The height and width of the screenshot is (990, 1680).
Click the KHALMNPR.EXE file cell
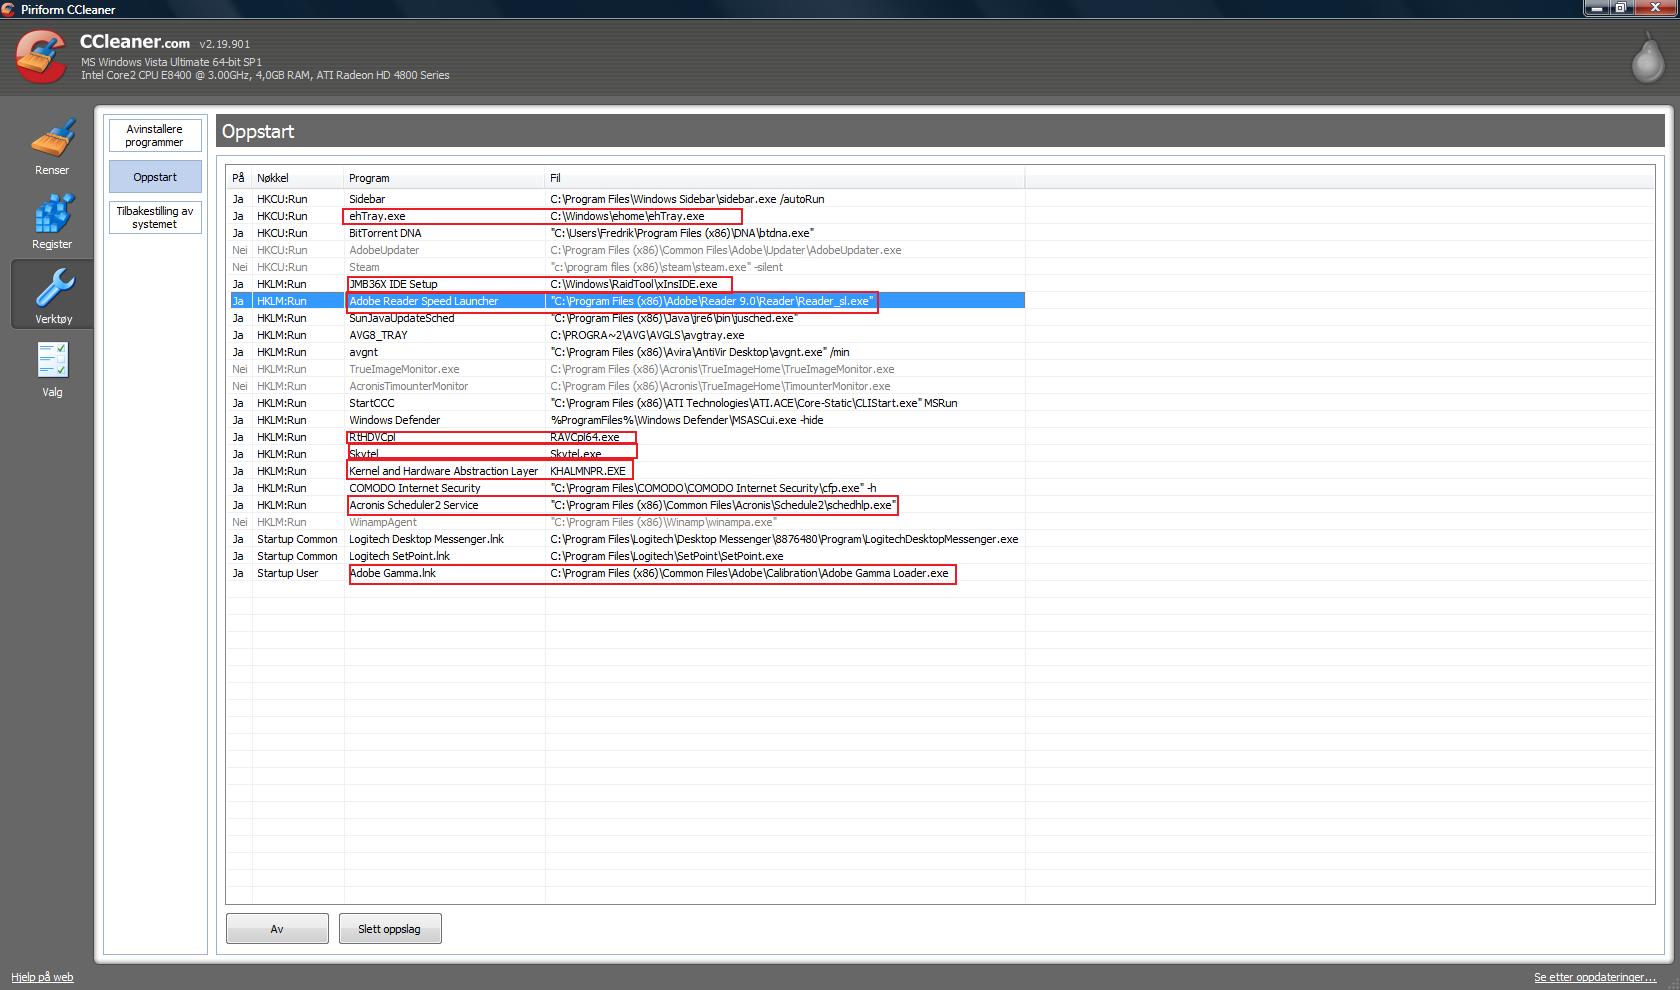tap(588, 471)
